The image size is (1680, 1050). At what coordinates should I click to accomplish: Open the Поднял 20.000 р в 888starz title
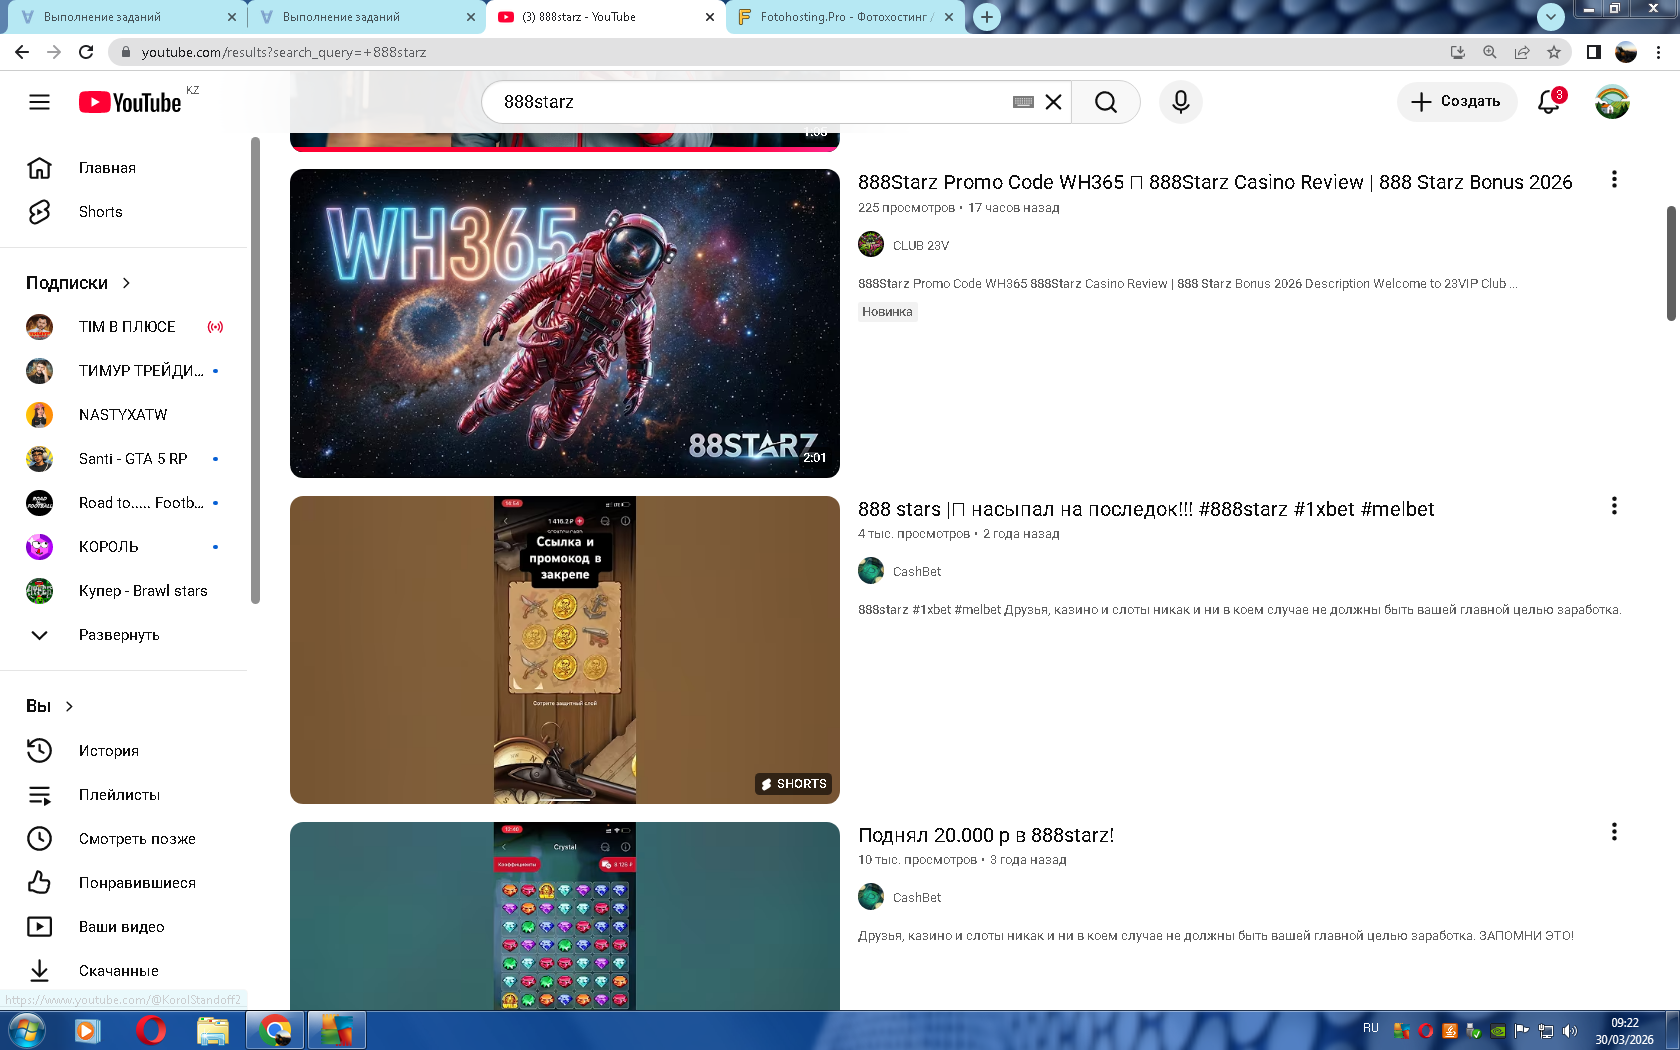click(986, 835)
